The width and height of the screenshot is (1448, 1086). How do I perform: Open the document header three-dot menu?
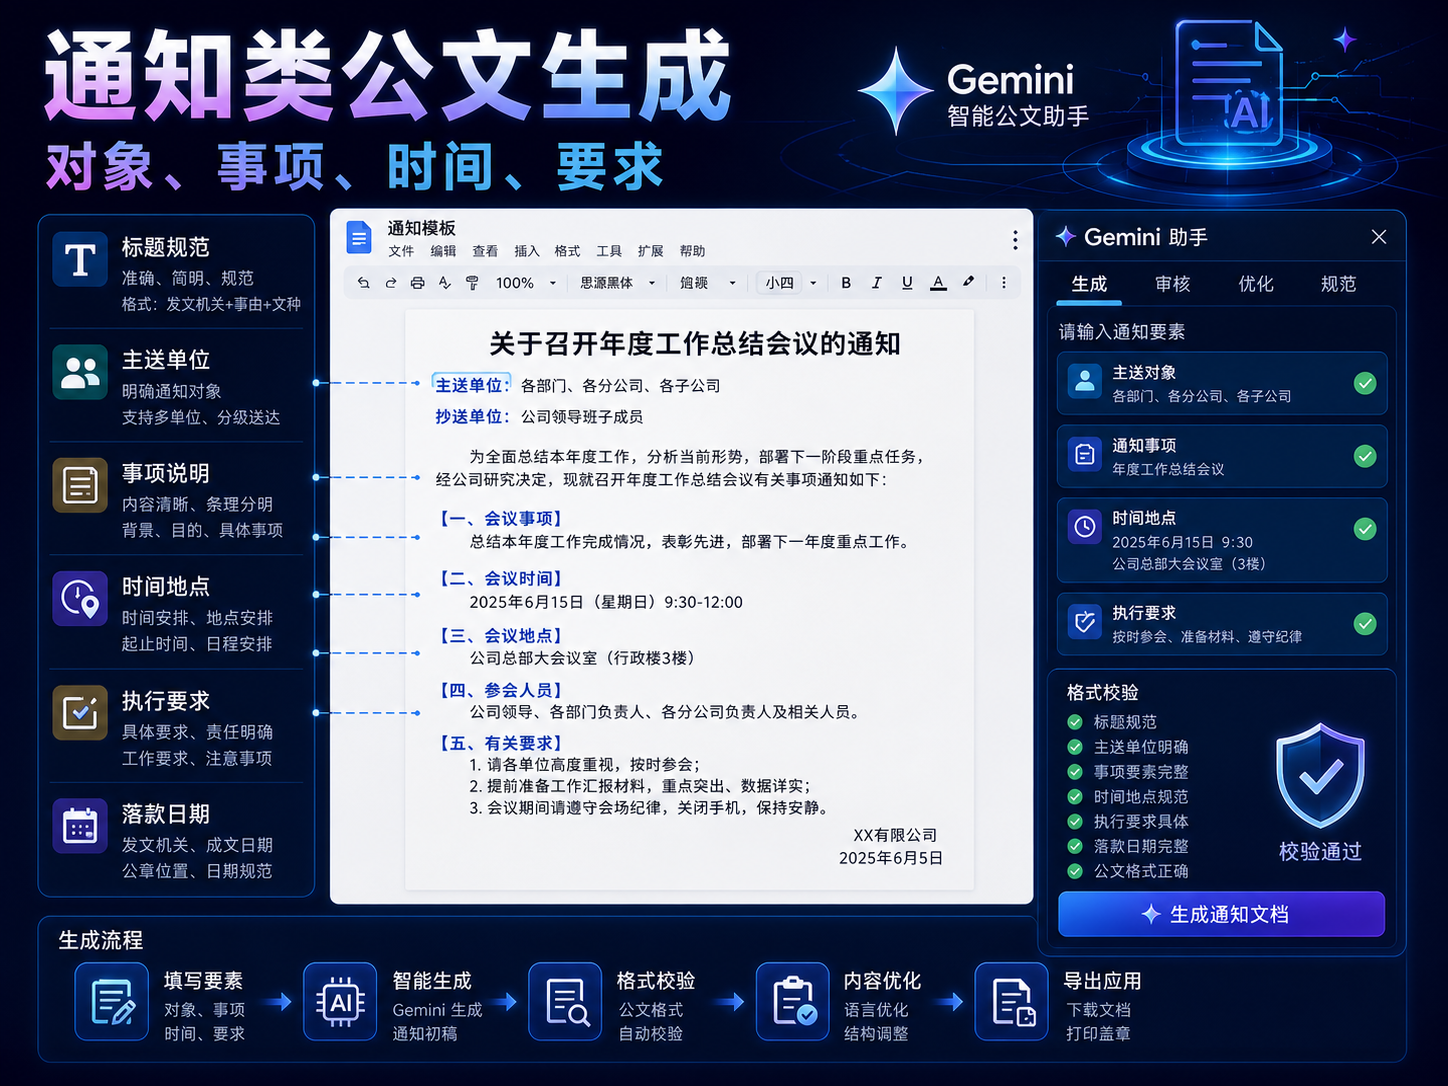point(1015,240)
